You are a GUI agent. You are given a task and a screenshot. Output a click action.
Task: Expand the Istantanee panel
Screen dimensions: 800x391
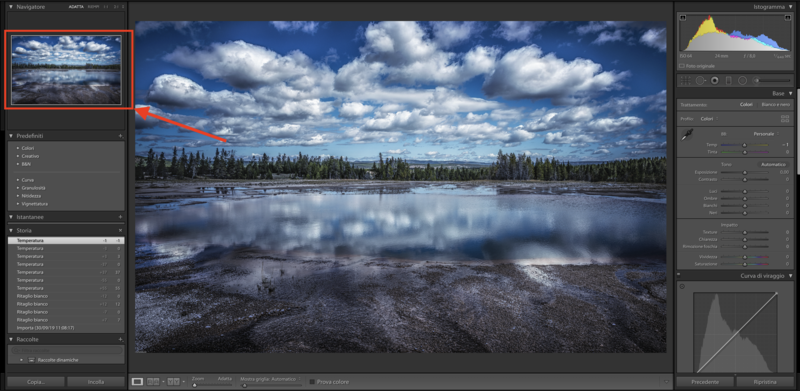(11, 217)
